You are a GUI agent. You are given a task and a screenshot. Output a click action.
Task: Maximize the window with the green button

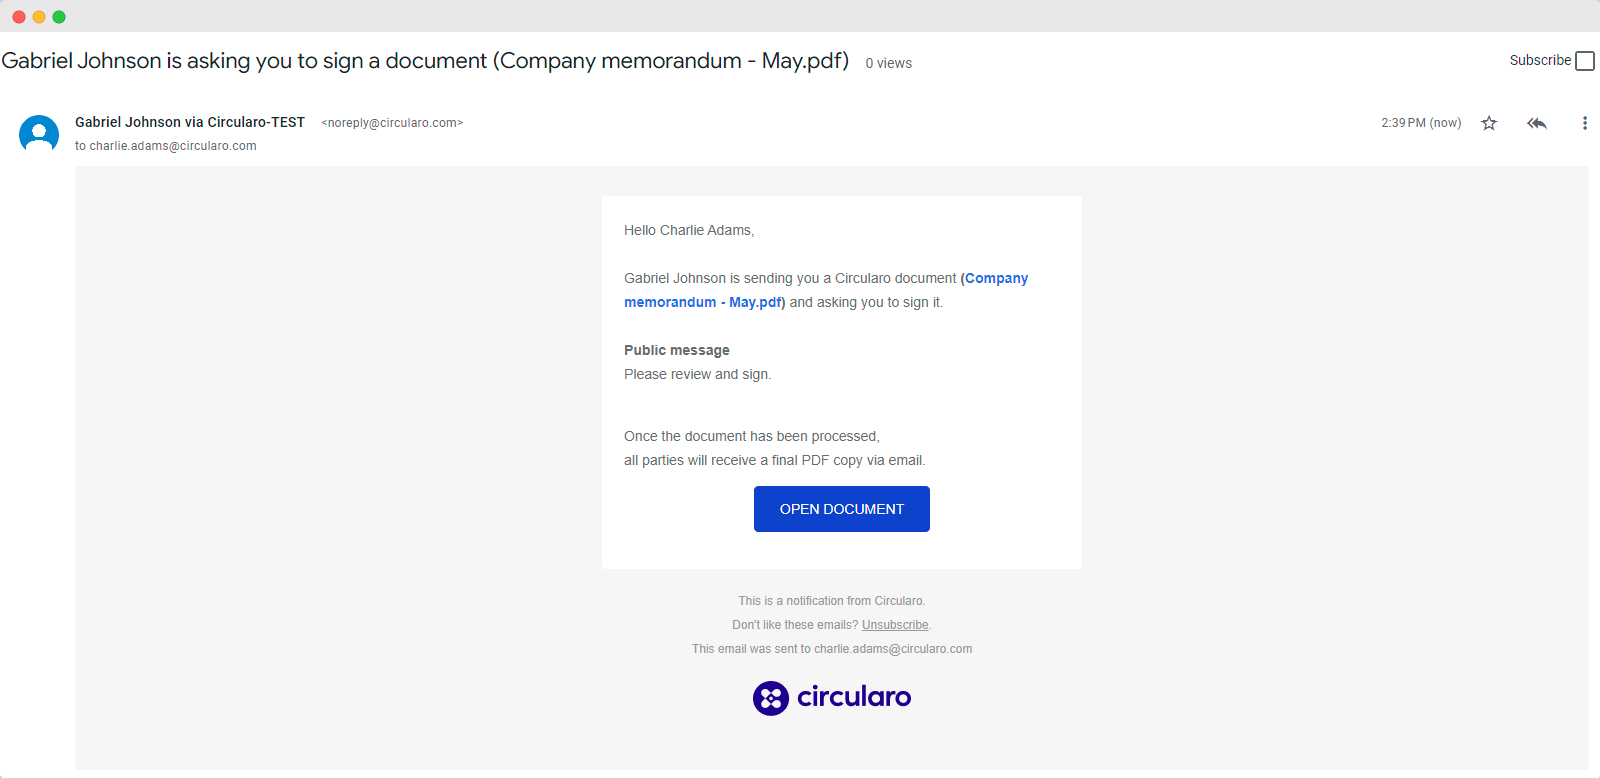(x=59, y=17)
